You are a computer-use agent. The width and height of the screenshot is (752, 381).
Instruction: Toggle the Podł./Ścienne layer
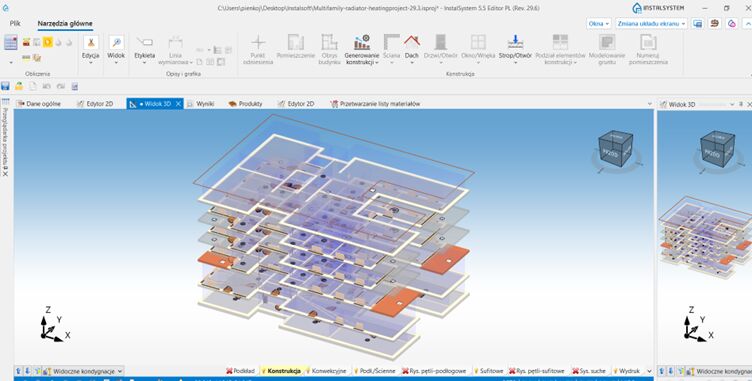tap(375, 371)
